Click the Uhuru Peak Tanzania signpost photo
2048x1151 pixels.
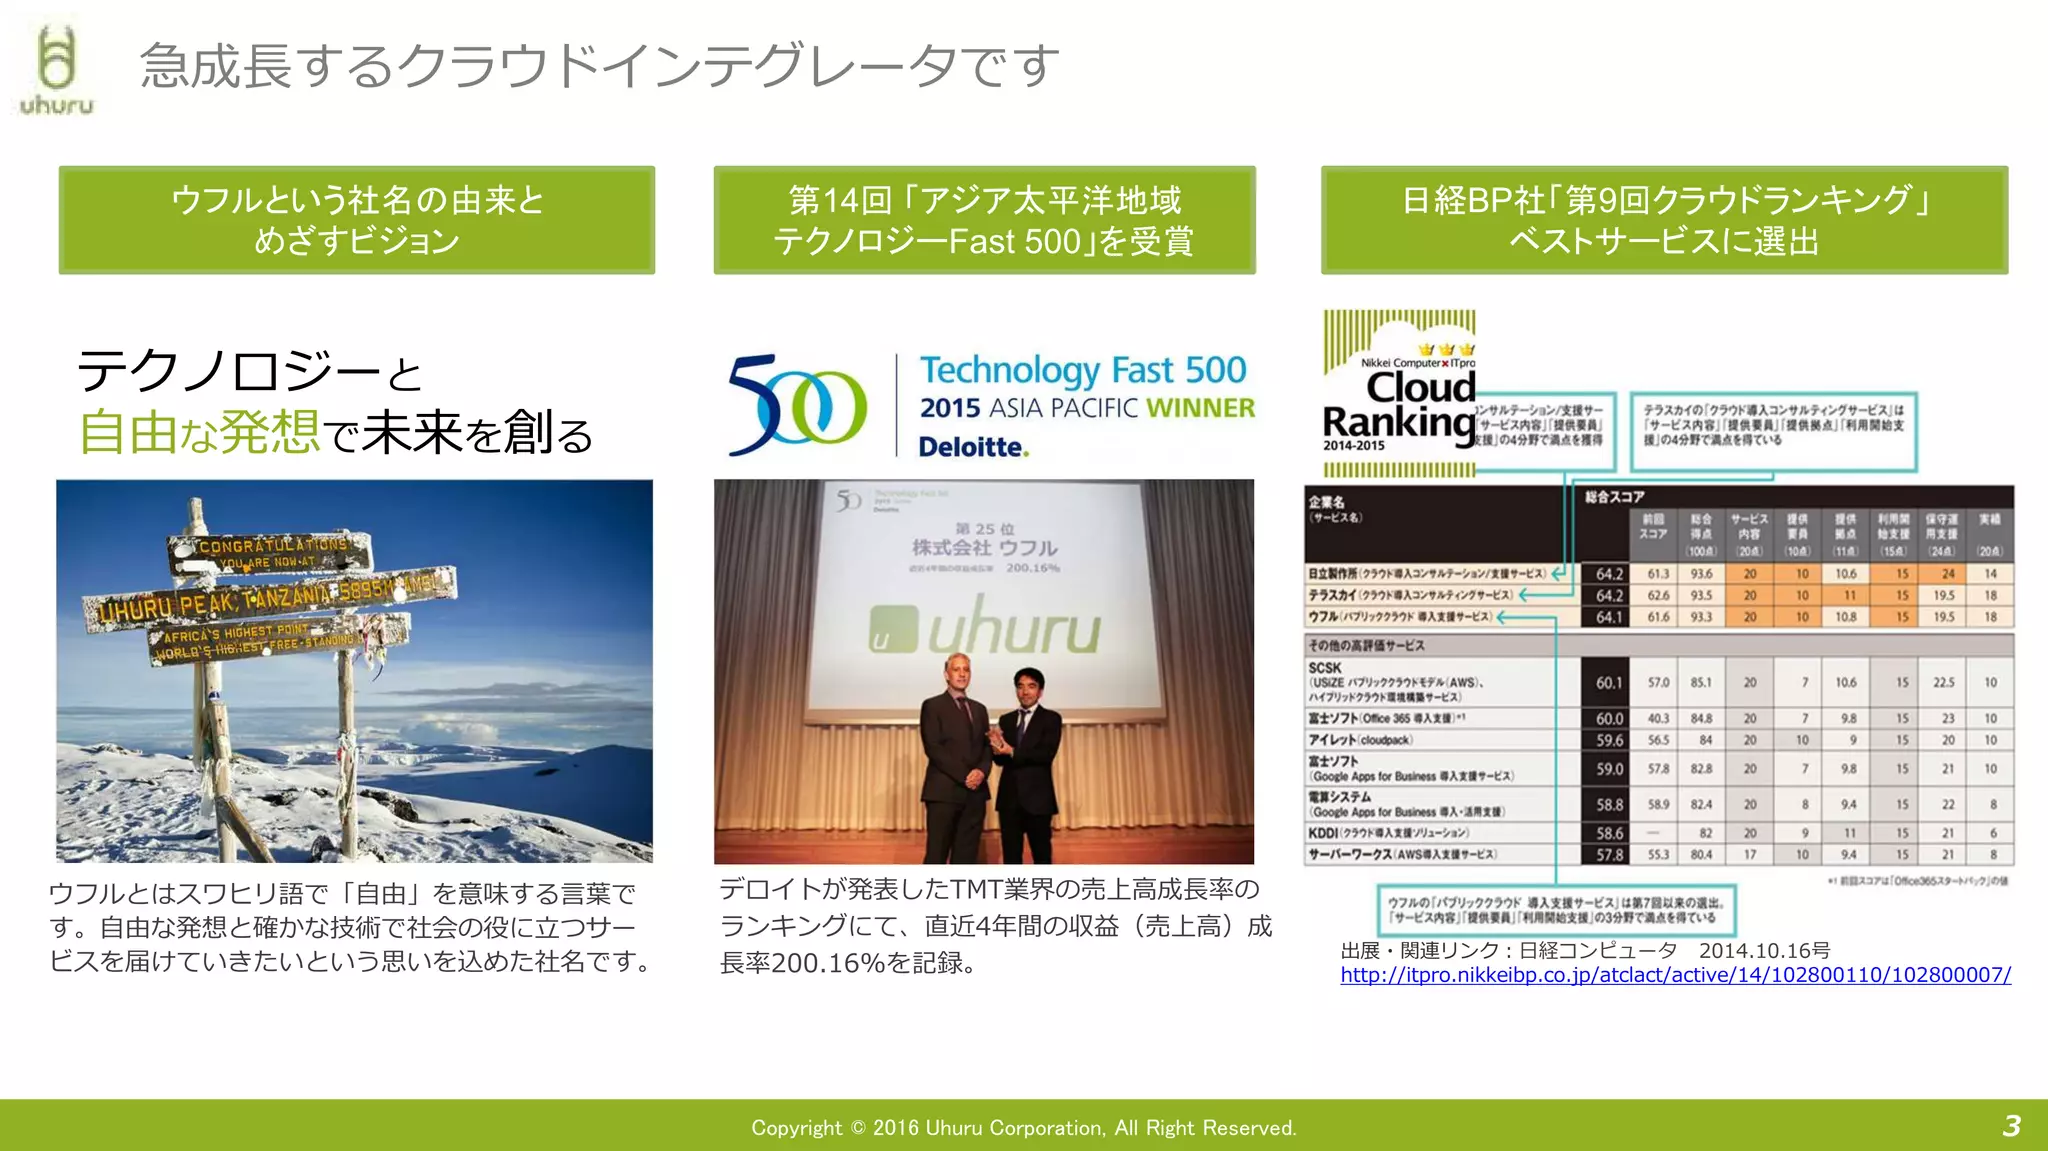point(354,671)
